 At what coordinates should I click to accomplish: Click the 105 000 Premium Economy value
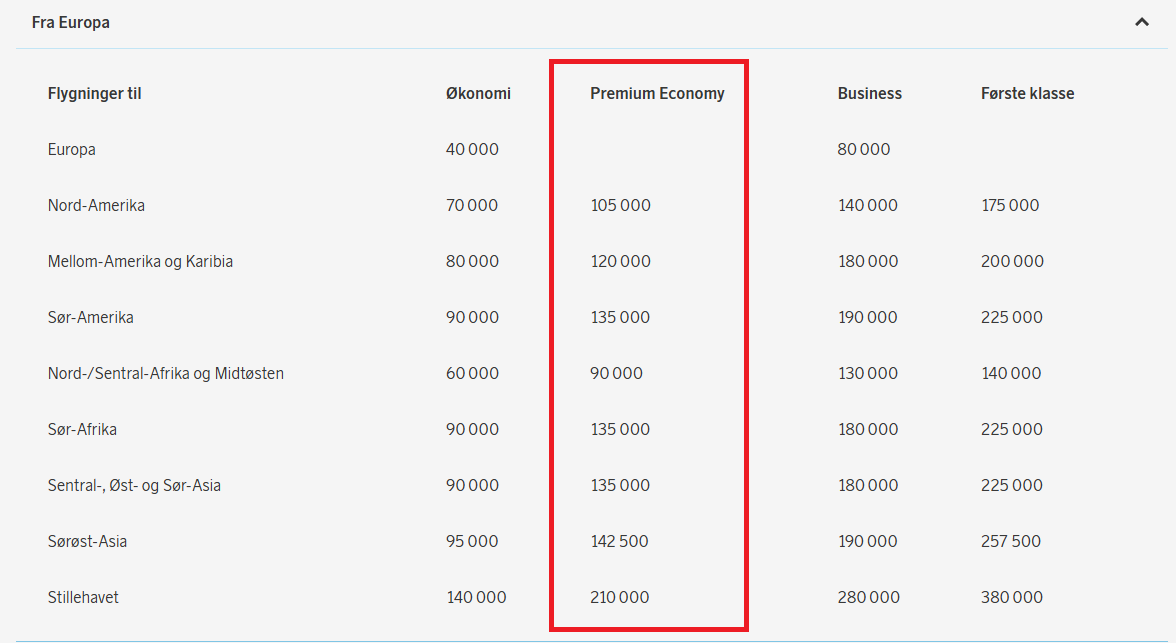click(x=620, y=205)
